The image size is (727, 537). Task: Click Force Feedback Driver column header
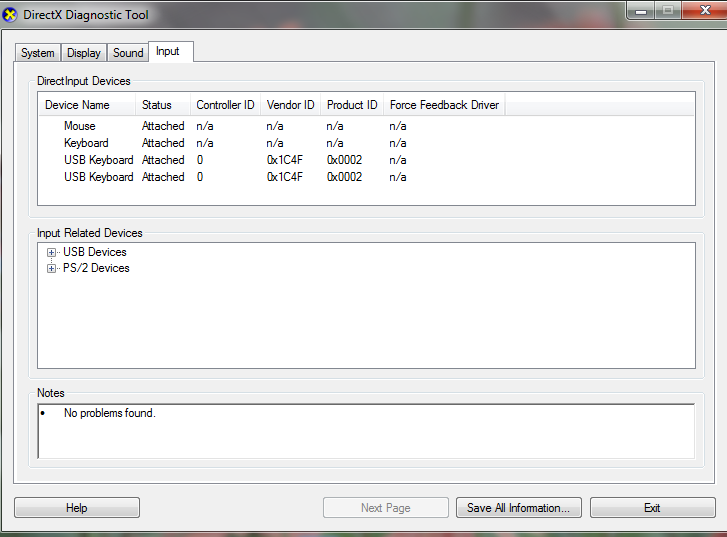444,105
